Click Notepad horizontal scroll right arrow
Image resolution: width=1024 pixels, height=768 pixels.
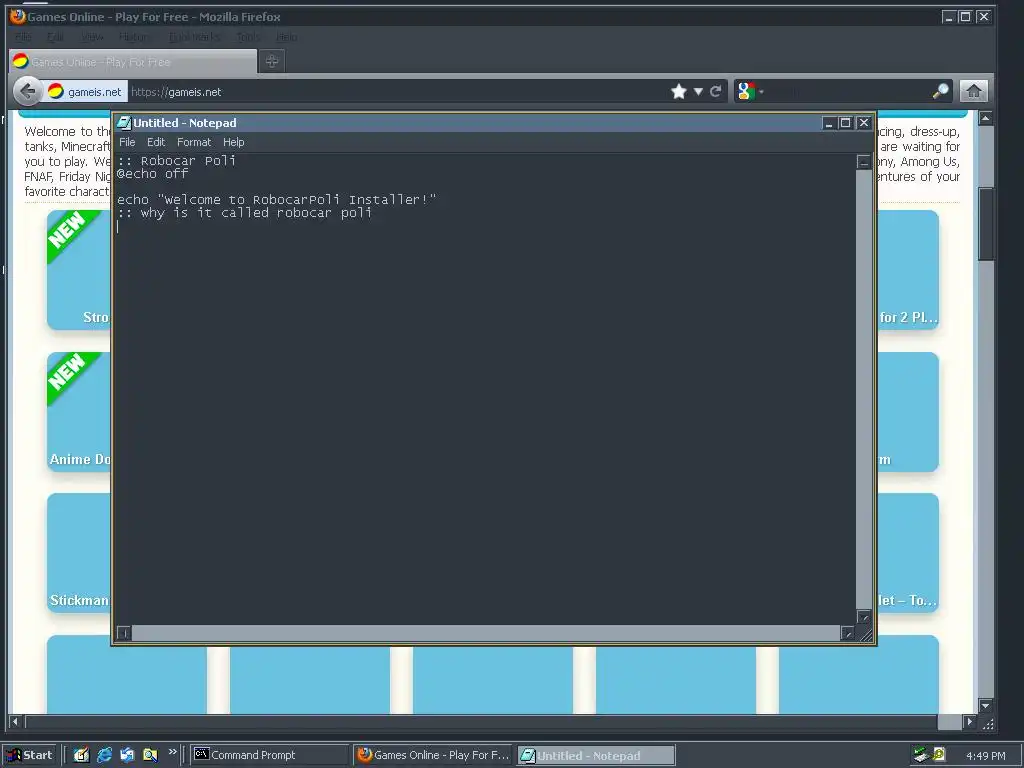(x=847, y=632)
